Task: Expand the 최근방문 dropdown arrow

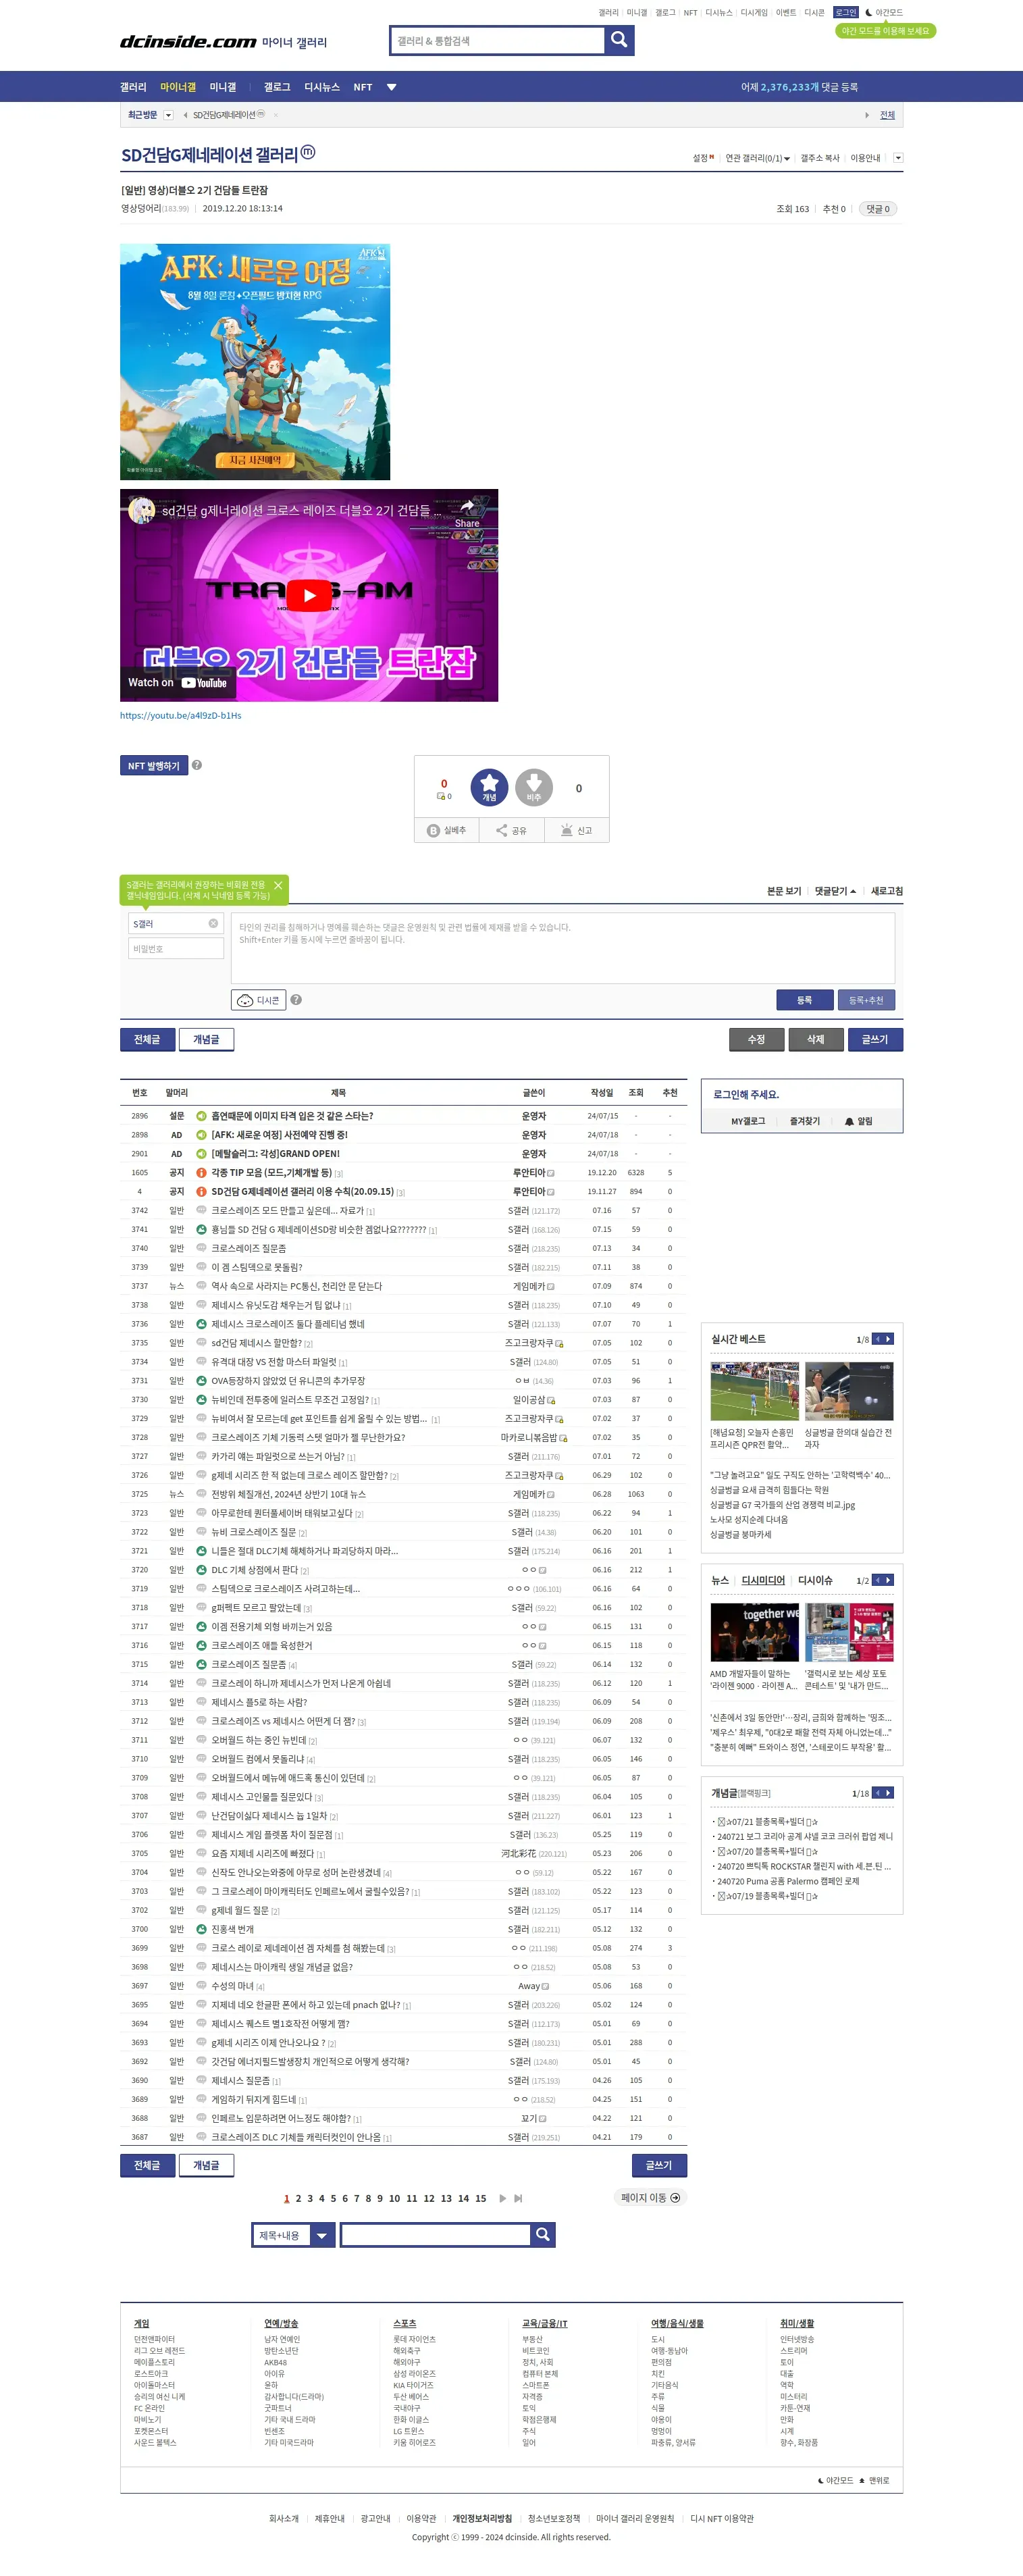Action: coord(168,115)
